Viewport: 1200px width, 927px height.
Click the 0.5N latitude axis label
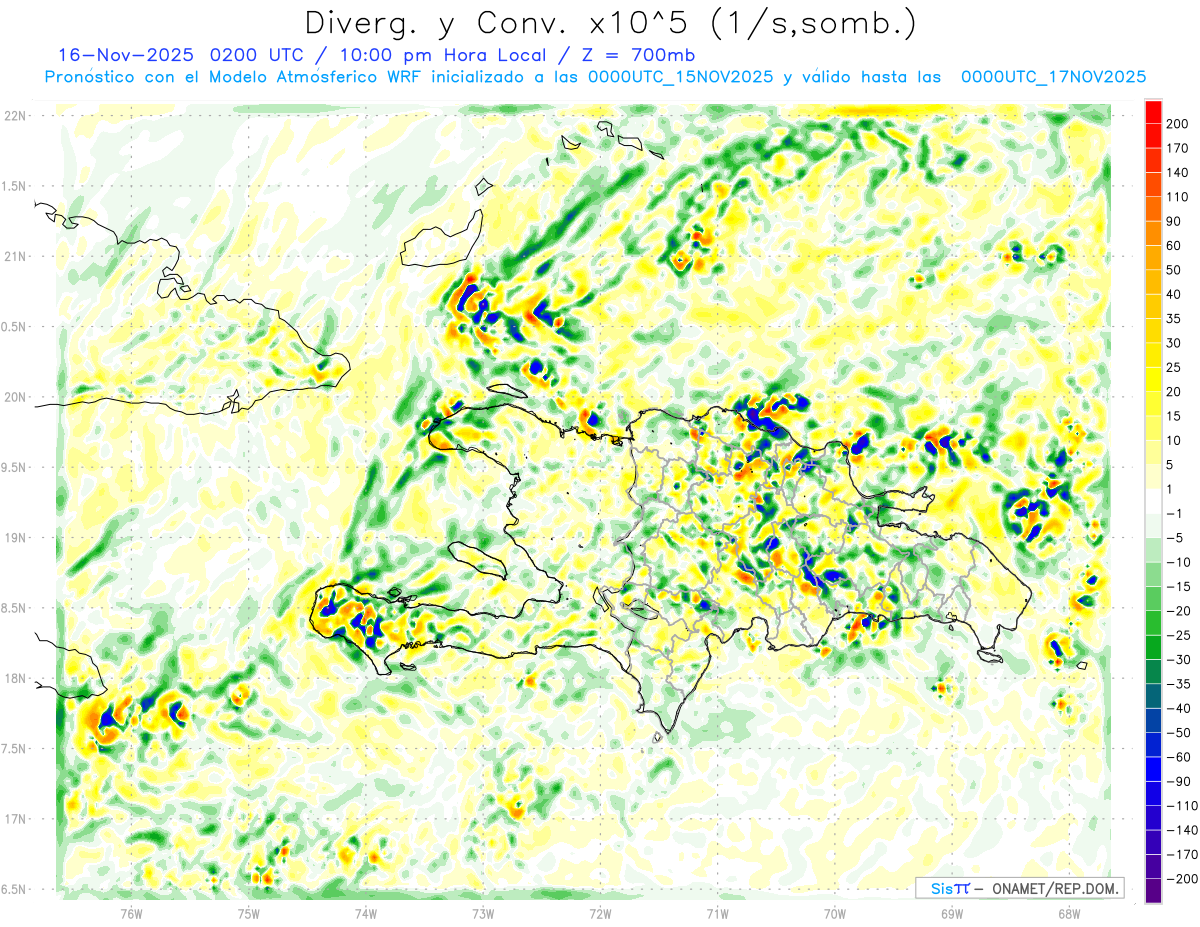[14, 327]
